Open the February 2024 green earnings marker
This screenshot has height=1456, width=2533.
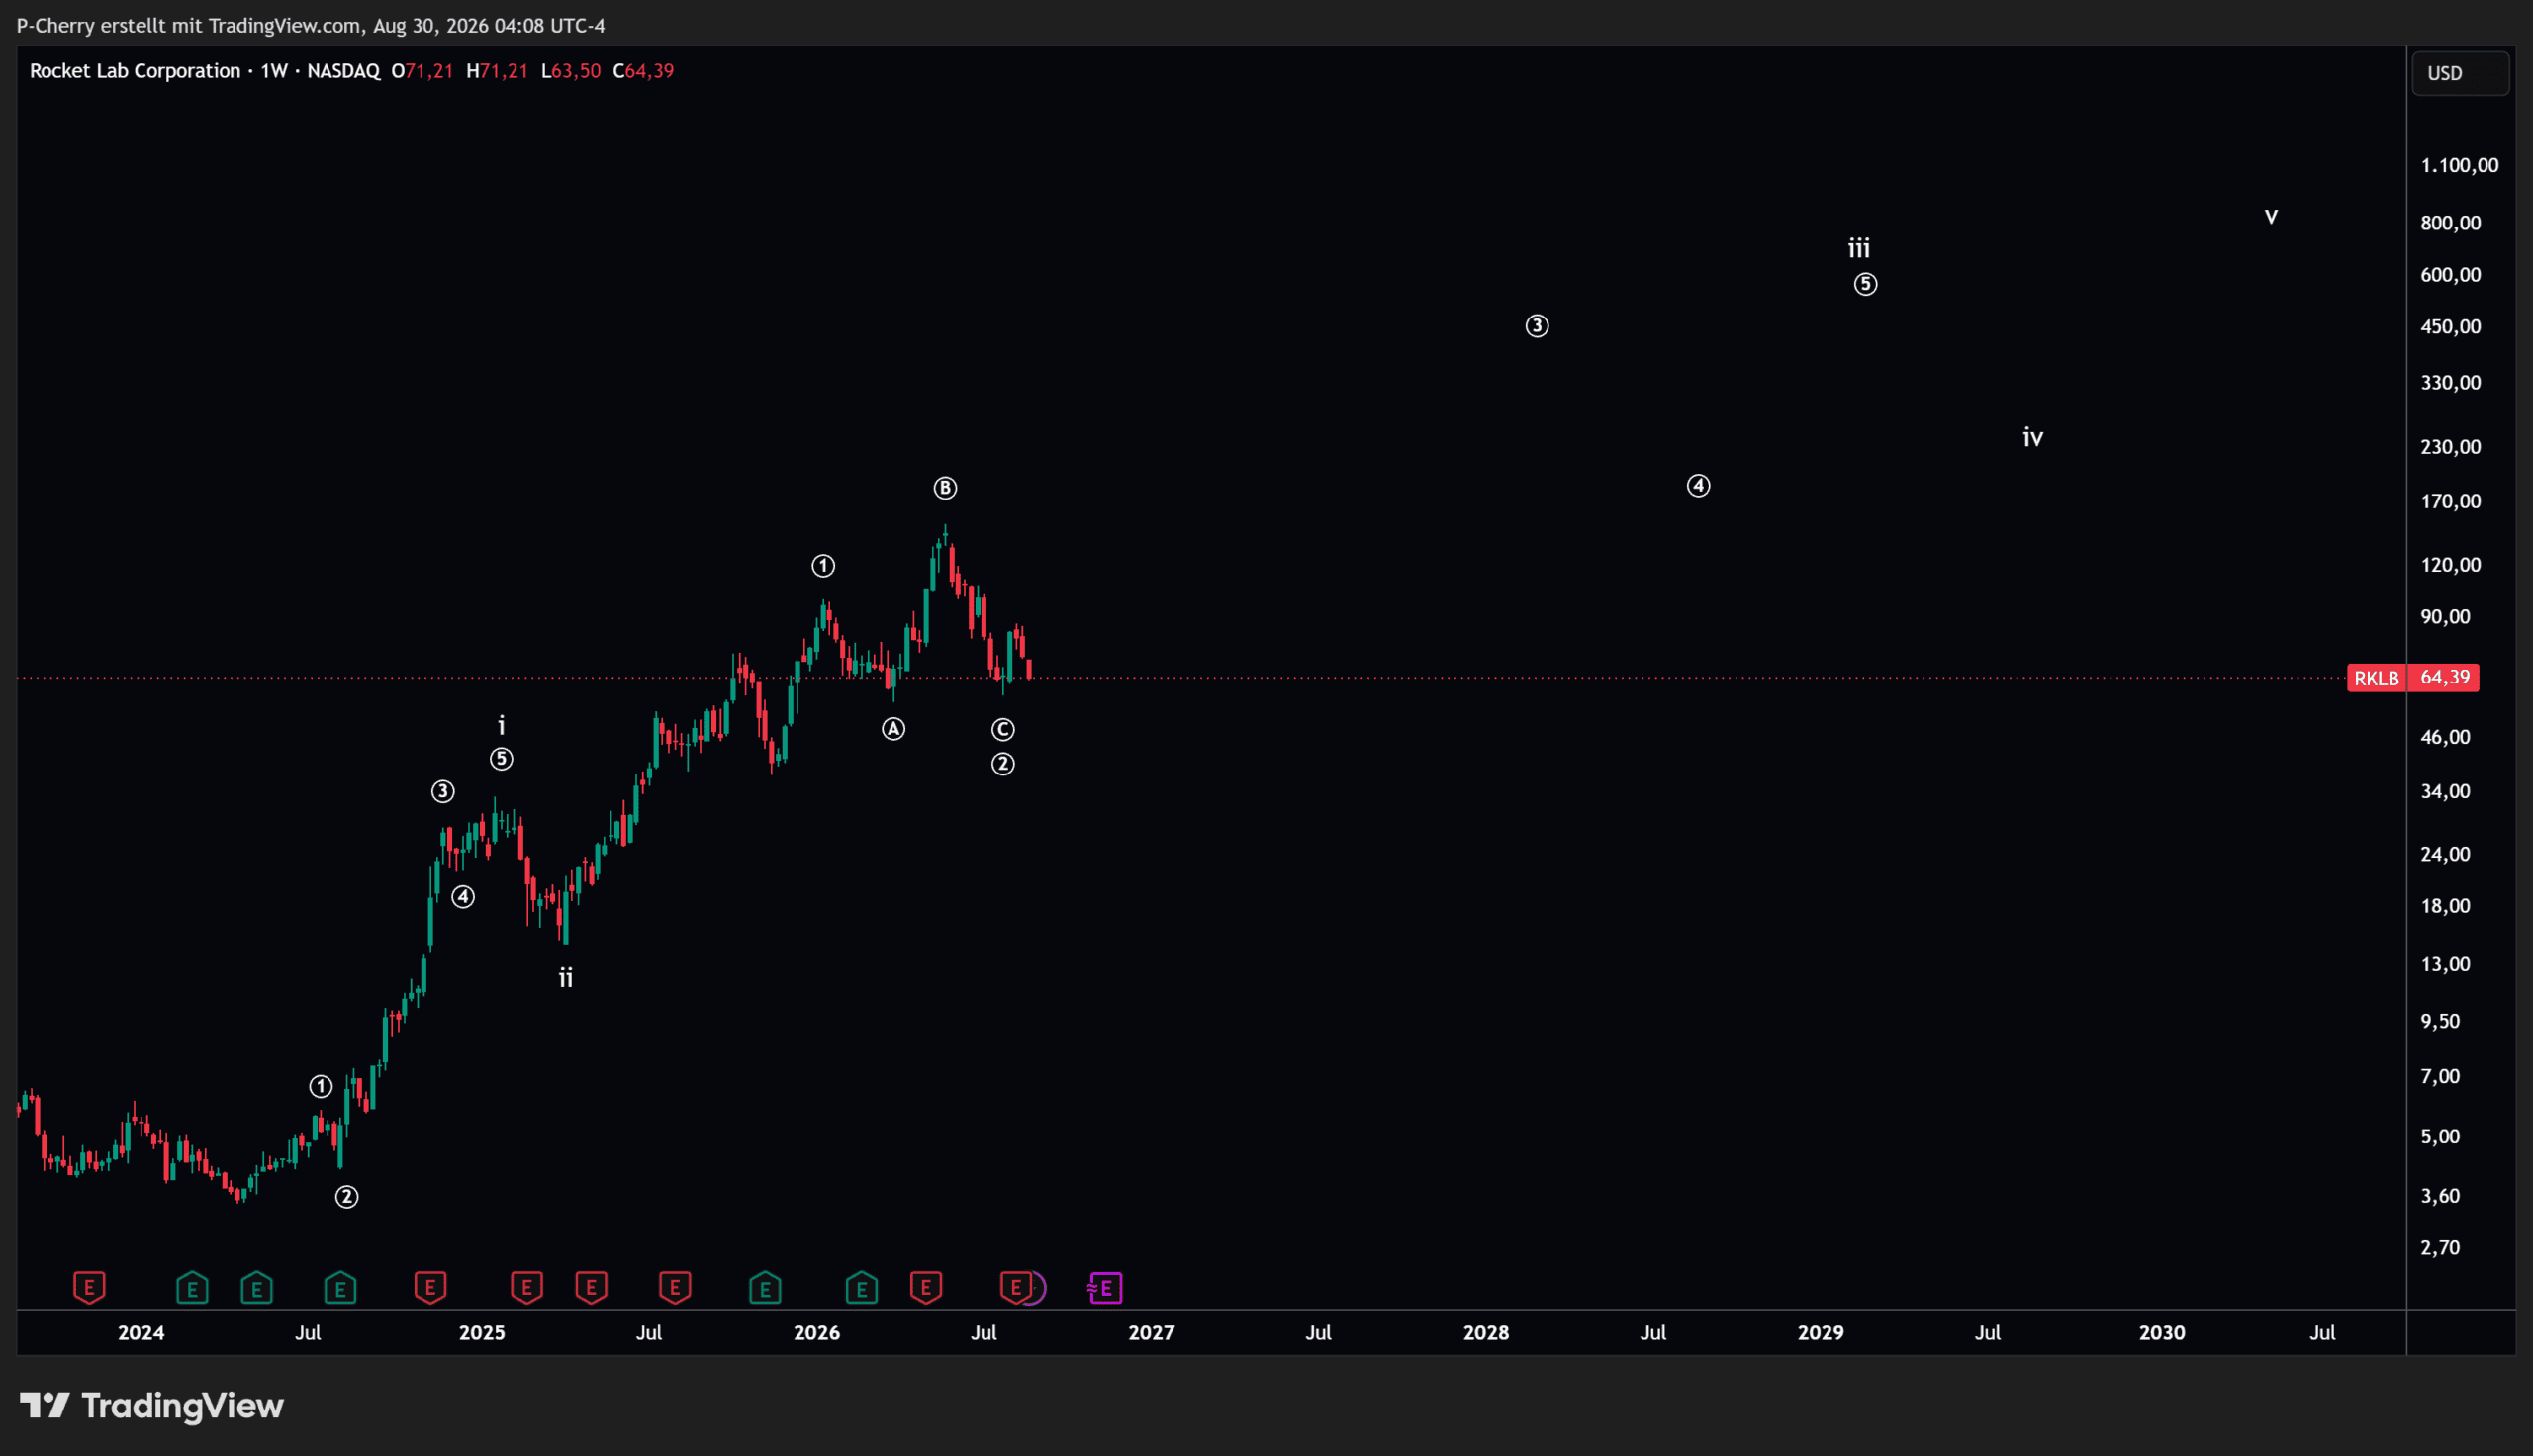tap(192, 1287)
